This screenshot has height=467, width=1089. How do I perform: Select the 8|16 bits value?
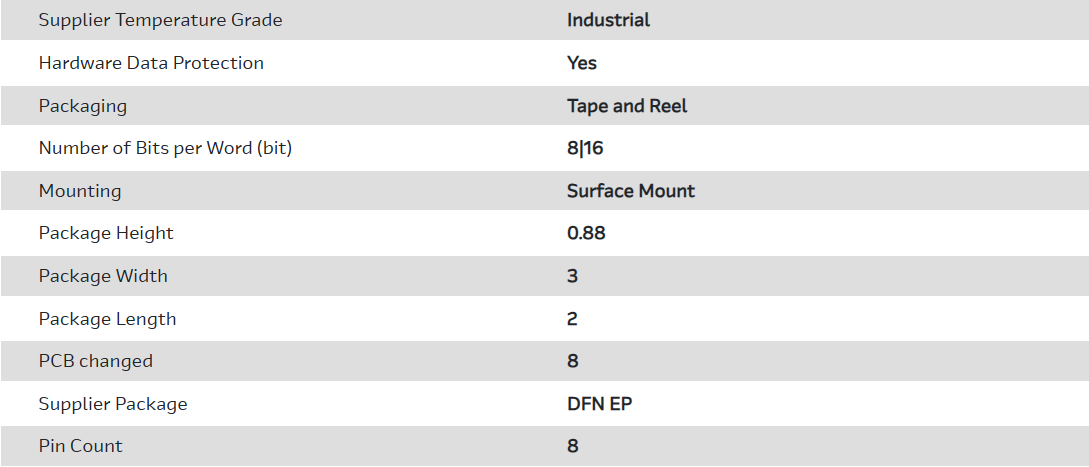585,148
